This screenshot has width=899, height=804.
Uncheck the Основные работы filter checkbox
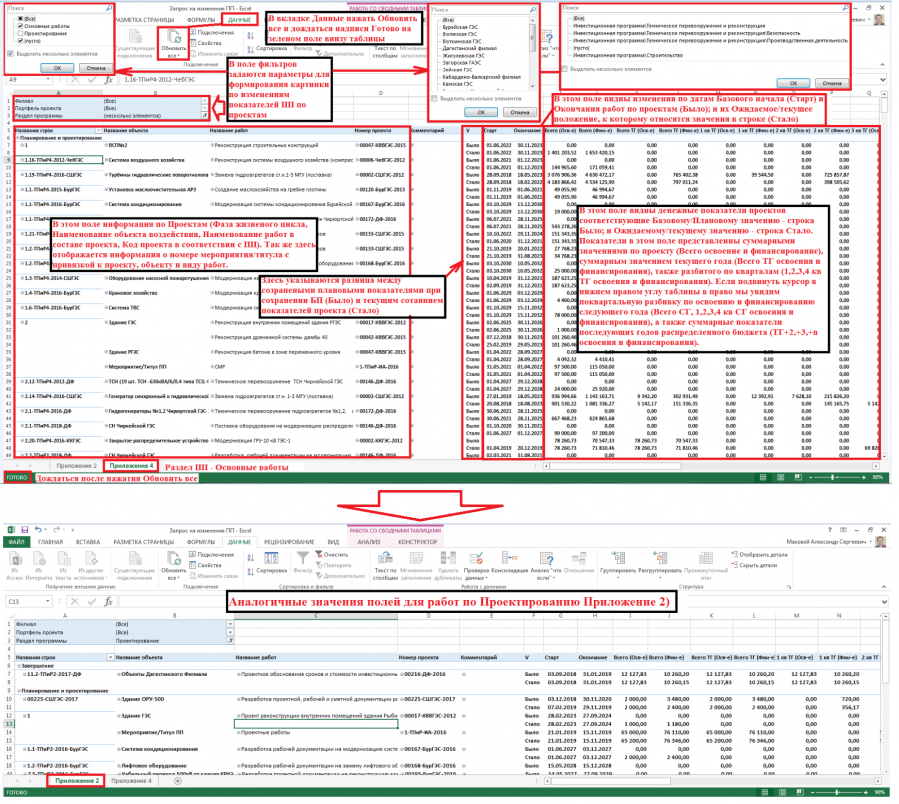click(x=20, y=26)
